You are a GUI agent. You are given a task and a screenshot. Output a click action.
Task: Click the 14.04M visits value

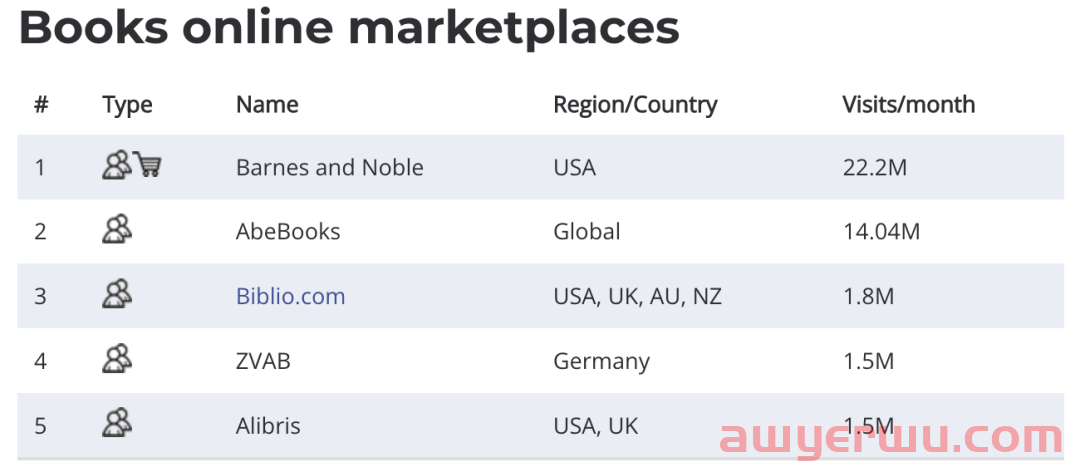click(x=881, y=232)
